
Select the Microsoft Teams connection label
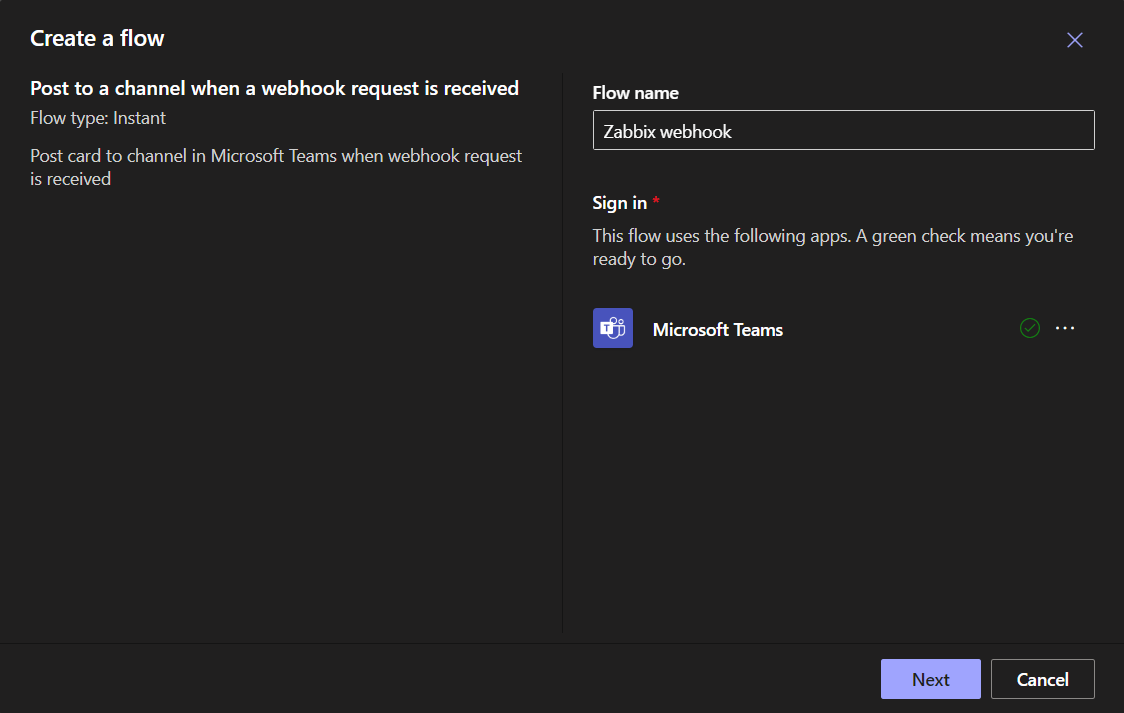[x=717, y=330]
